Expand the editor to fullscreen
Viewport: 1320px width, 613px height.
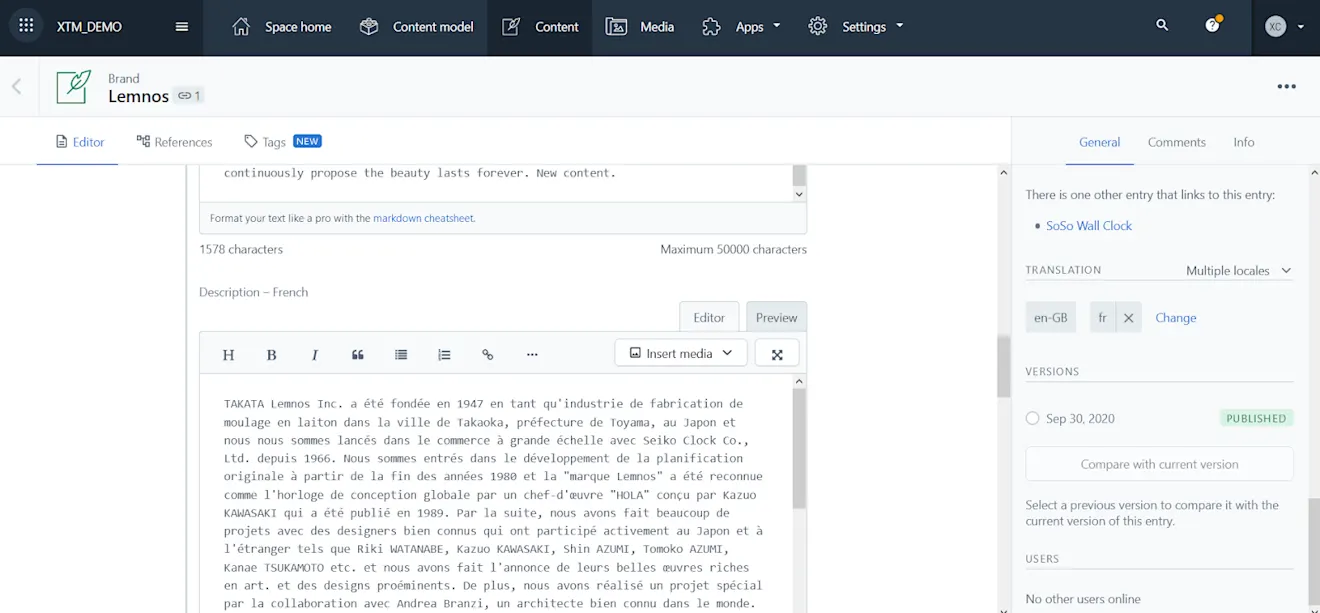coord(777,353)
